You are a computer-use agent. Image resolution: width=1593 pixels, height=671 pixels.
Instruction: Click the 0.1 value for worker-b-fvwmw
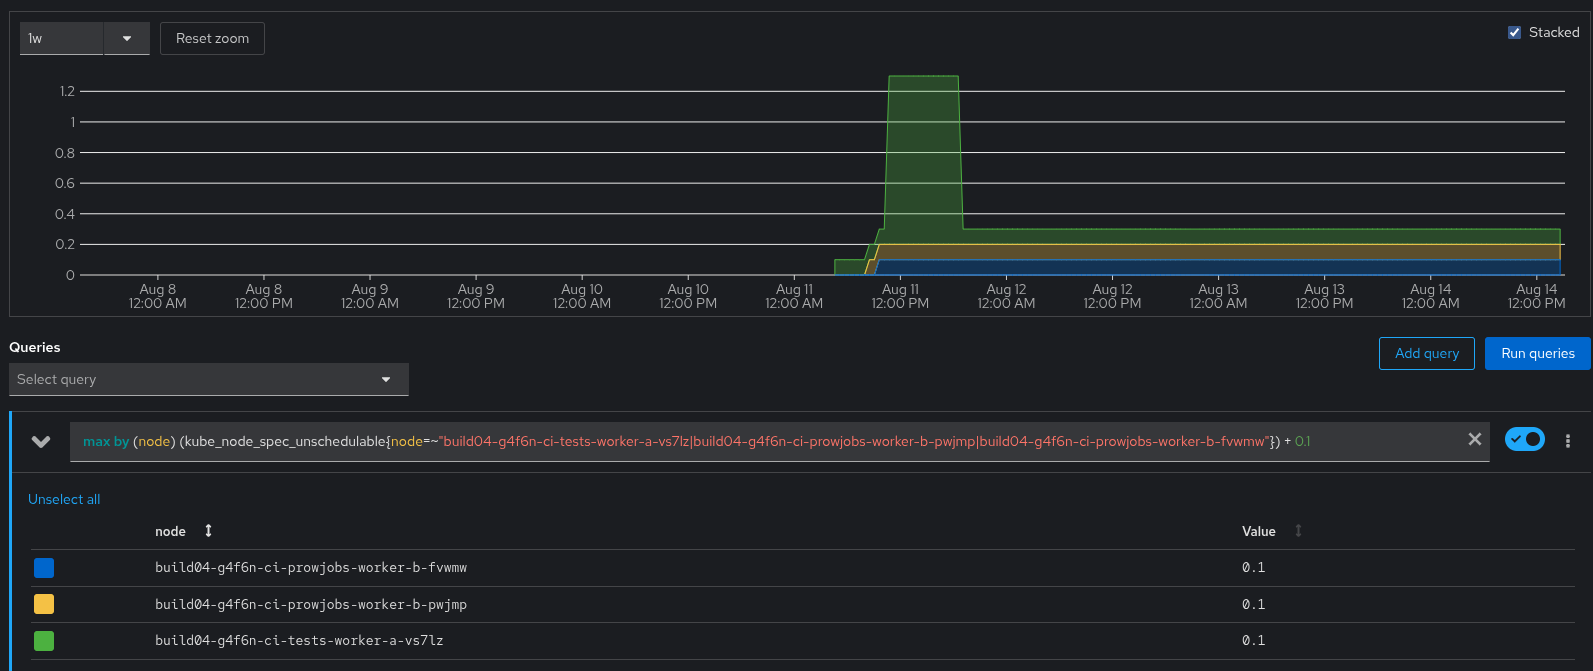1253,567
